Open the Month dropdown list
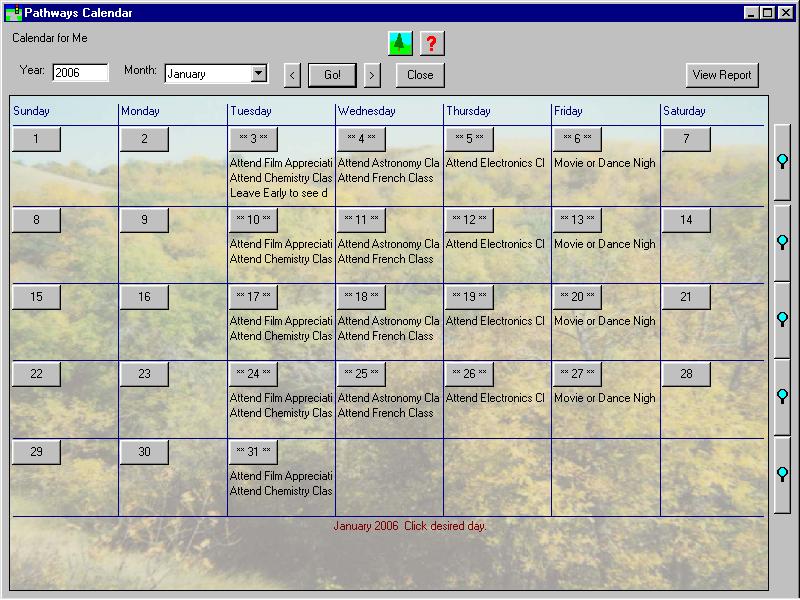This screenshot has width=800, height=600. point(259,73)
